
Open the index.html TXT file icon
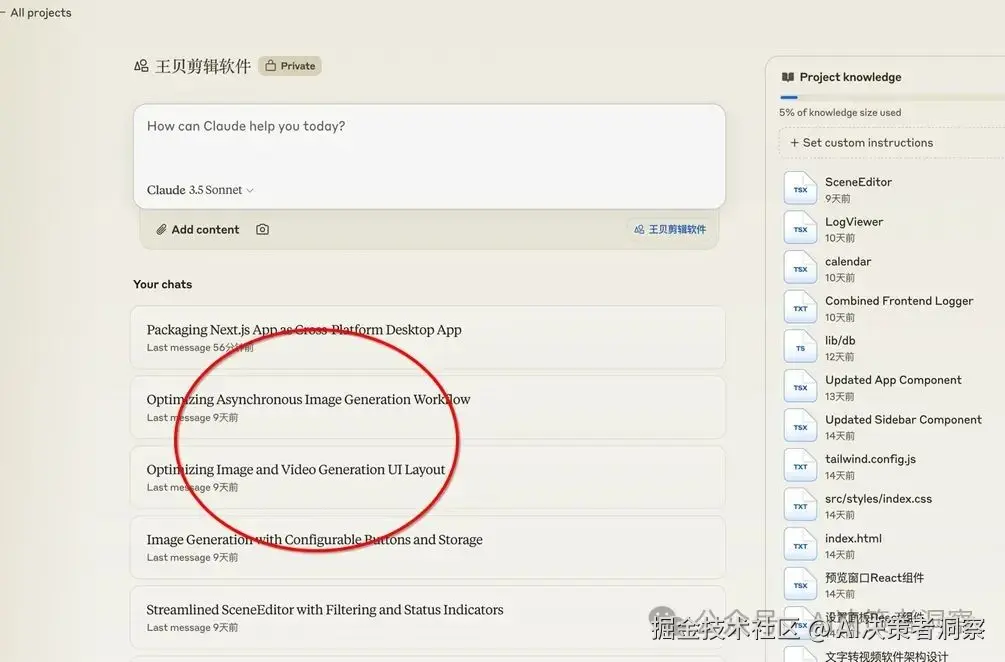pos(800,545)
